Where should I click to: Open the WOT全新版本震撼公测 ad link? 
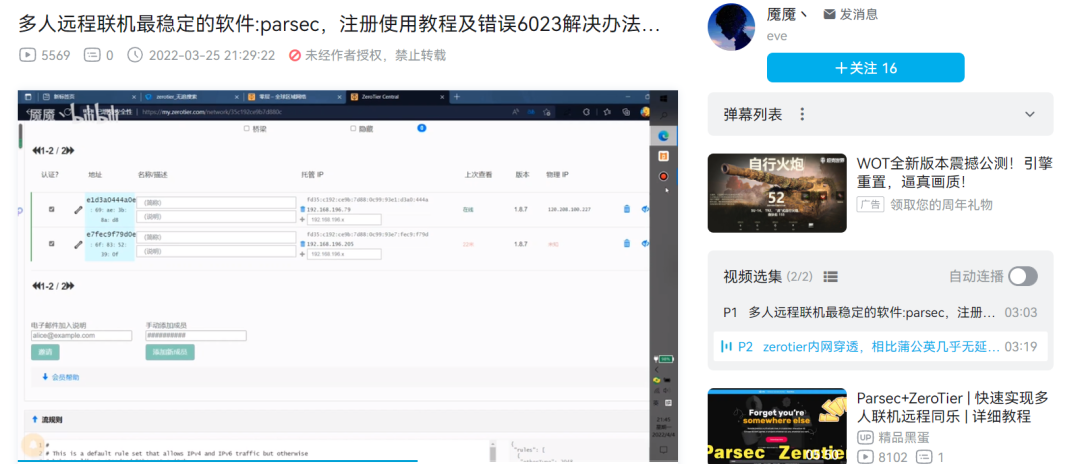[x=954, y=173]
